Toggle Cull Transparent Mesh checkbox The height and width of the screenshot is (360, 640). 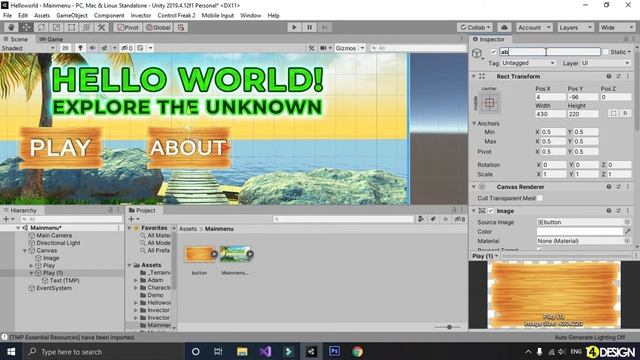pos(540,198)
